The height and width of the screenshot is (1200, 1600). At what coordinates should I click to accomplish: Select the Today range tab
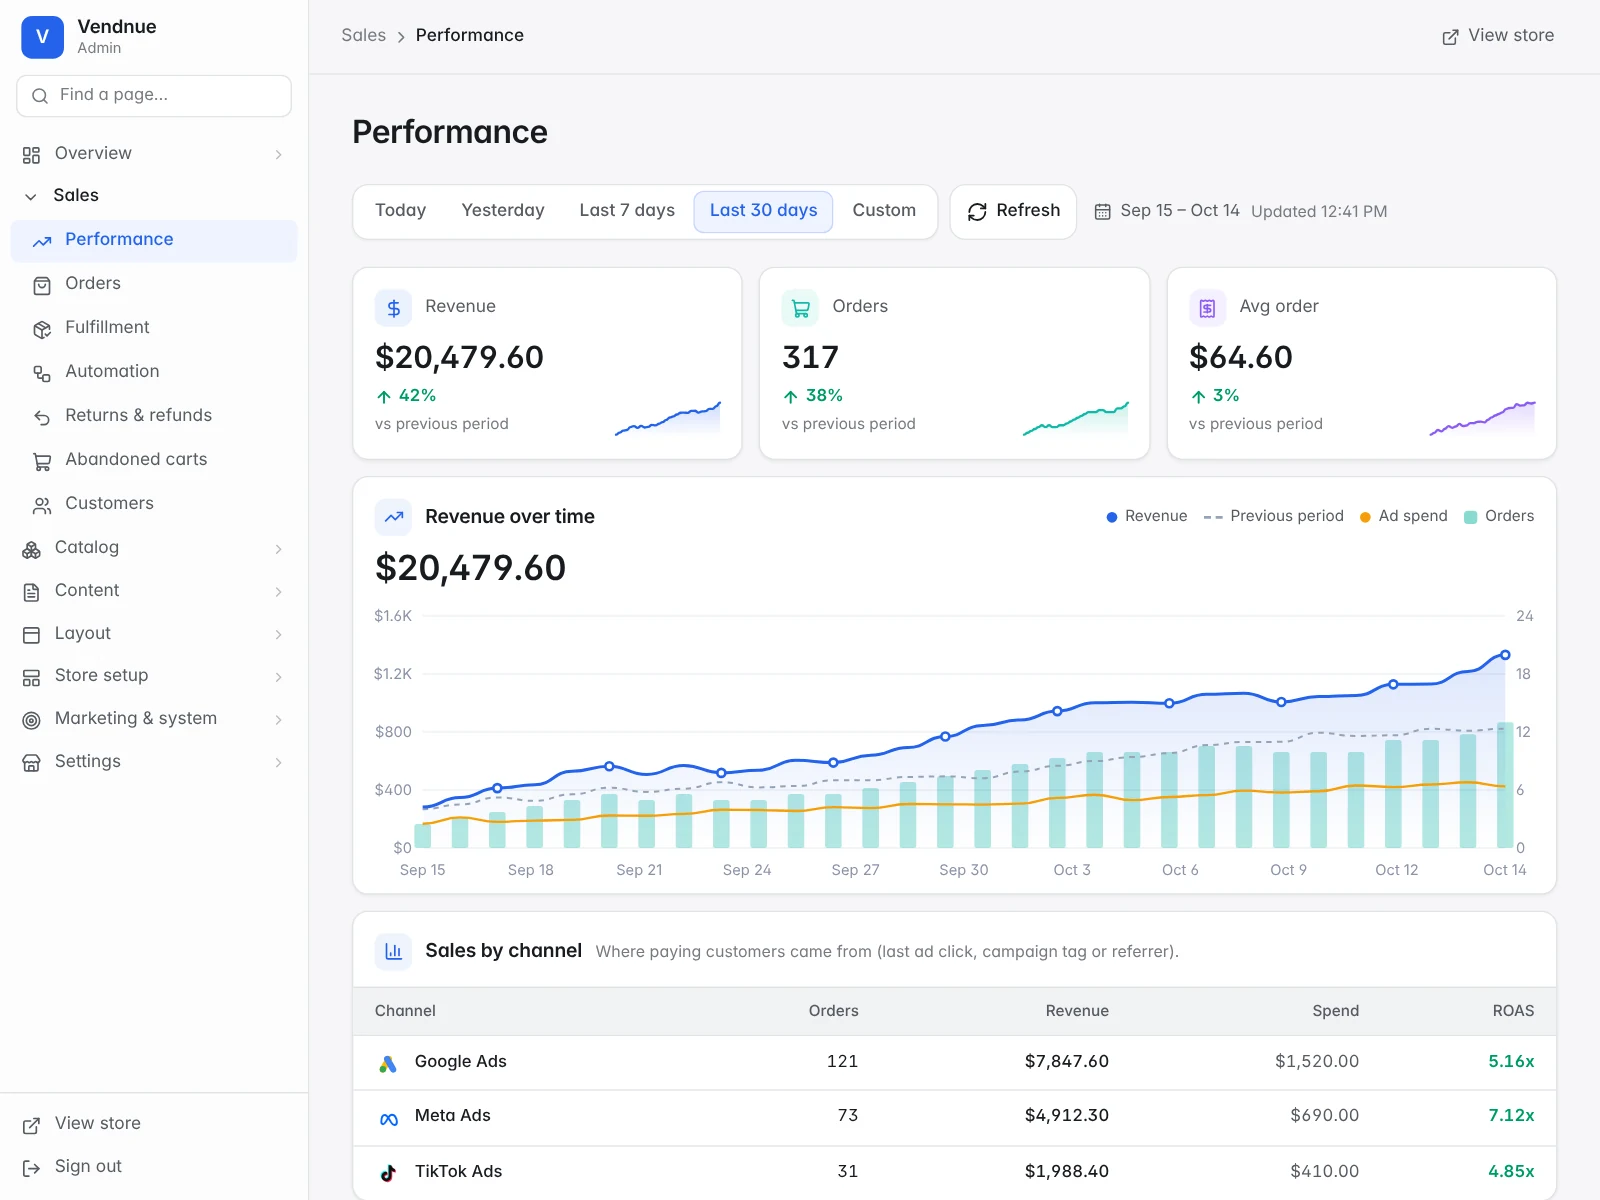400,211
